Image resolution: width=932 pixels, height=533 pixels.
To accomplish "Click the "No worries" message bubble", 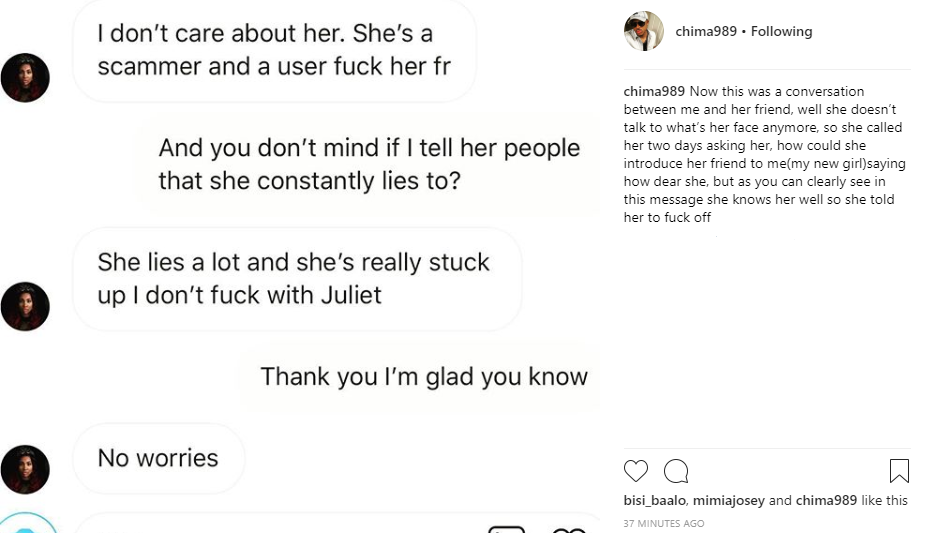I will pyautogui.click(x=158, y=458).
